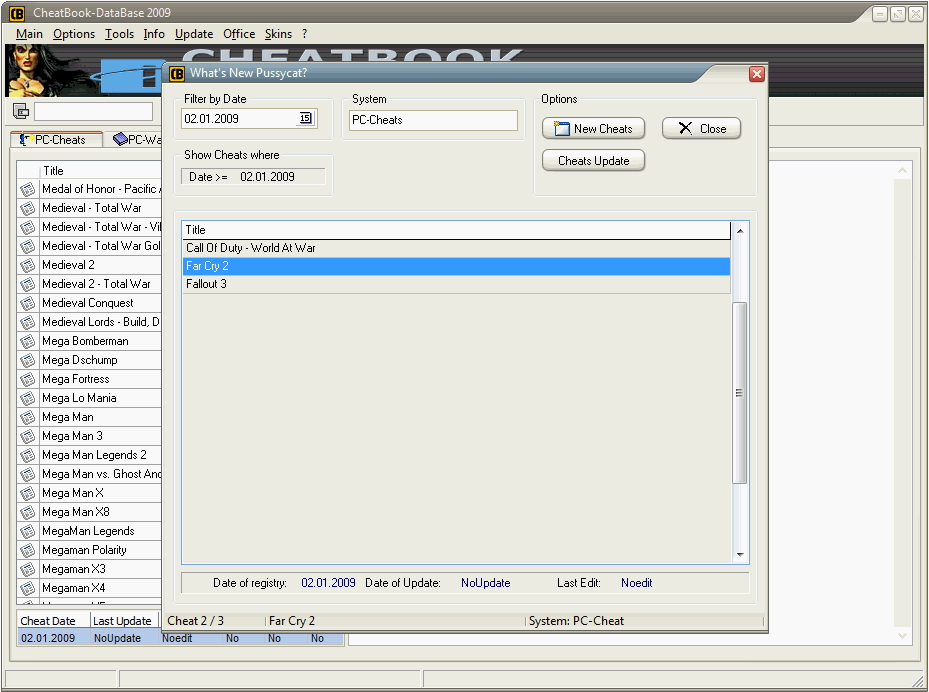This screenshot has height=692, width=929.
Task: Click the icon next to Megaman Polarity
Action: click(28, 550)
